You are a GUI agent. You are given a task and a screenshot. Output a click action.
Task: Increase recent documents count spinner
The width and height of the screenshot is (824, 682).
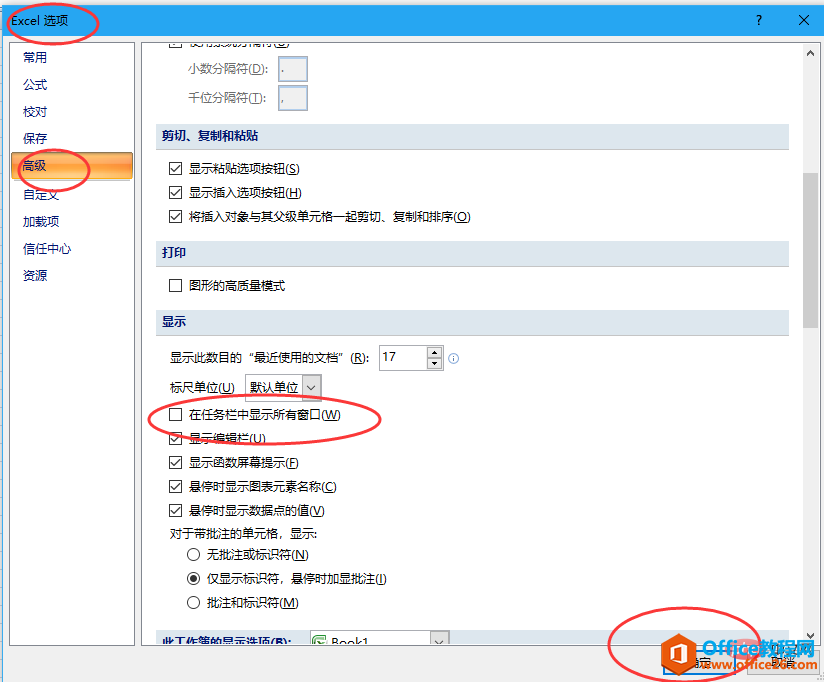pos(434,353)
